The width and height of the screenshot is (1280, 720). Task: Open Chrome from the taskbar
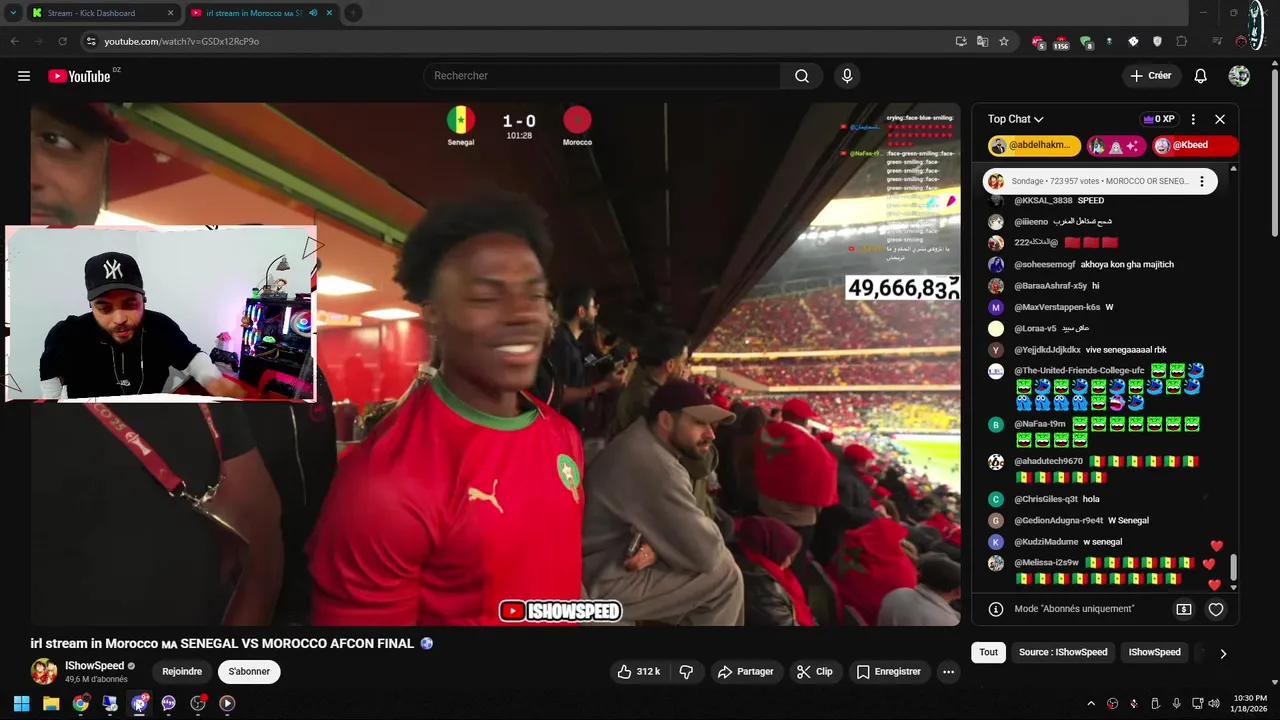coord(80,703)
